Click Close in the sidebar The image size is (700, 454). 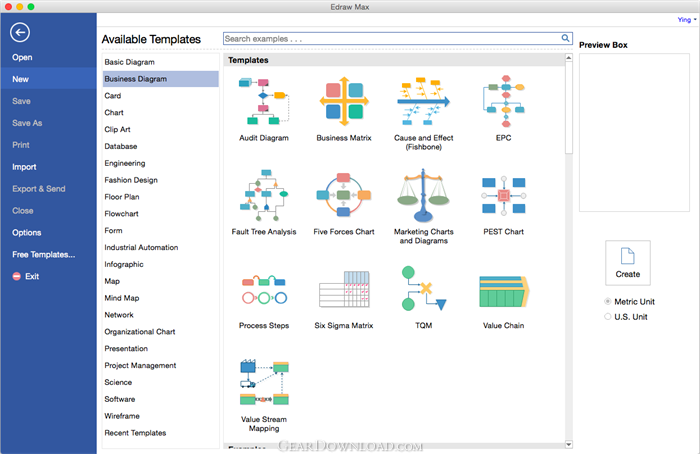(23, 210)
